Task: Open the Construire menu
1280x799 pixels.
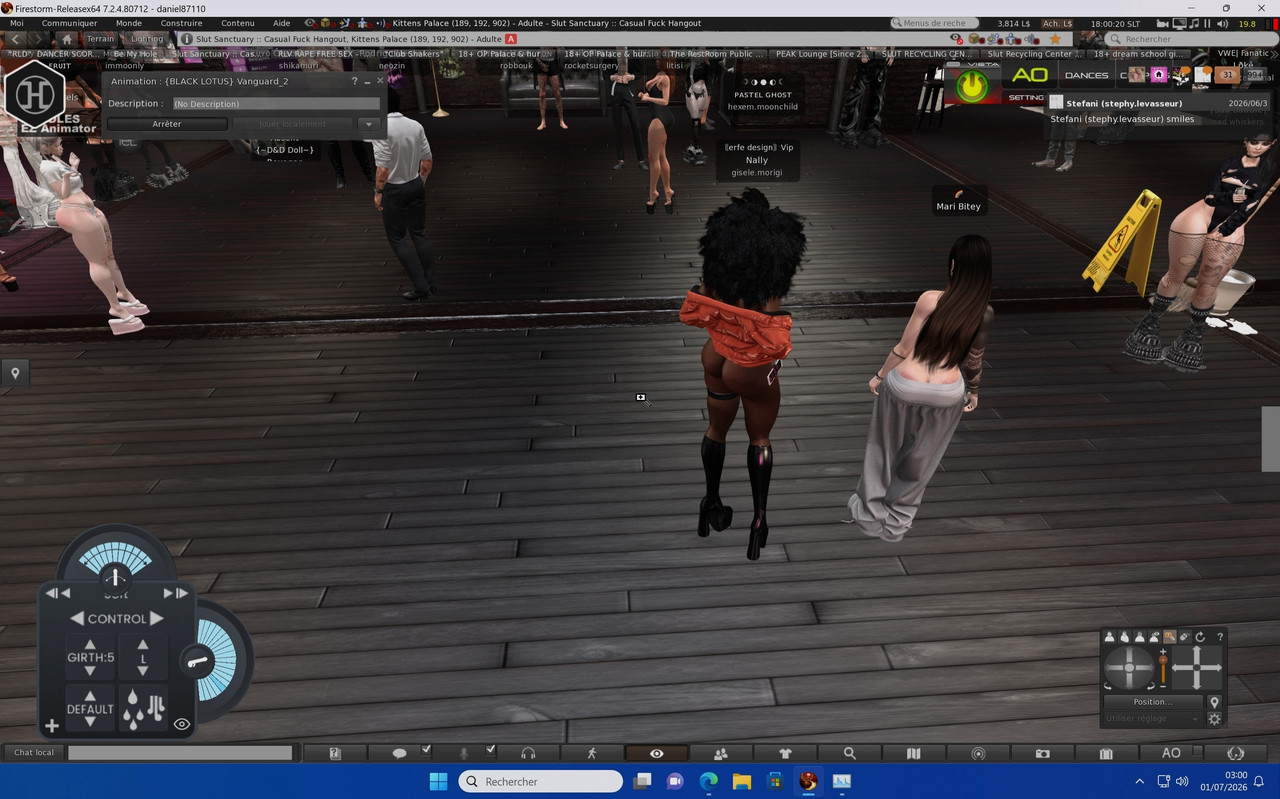Action: [181, 23]
